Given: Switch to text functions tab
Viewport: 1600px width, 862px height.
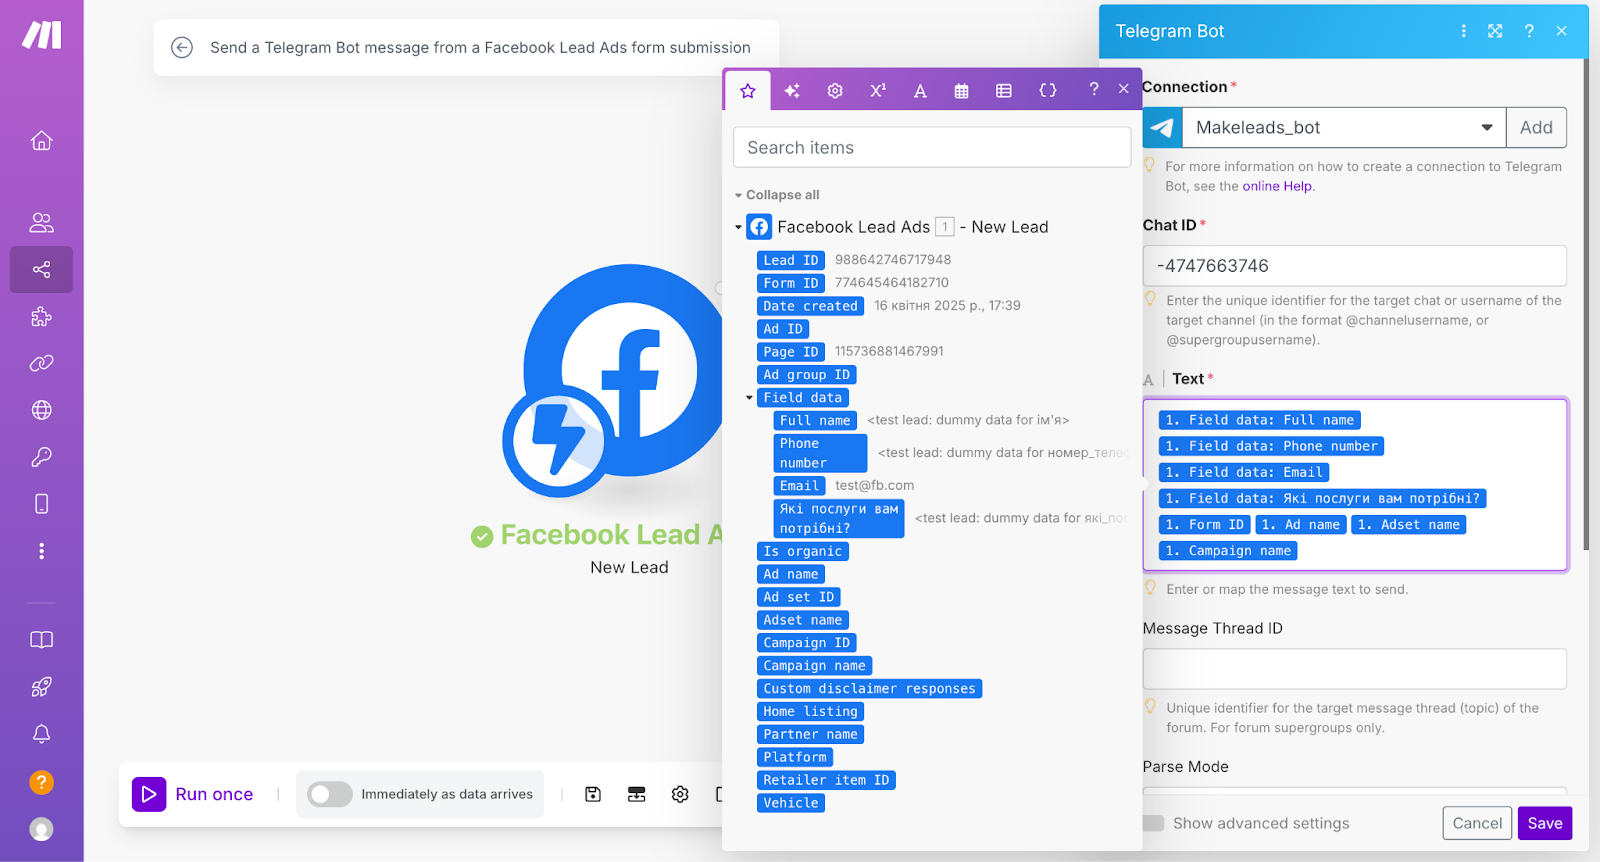Looking at the screenshot, I should point(920,91).
